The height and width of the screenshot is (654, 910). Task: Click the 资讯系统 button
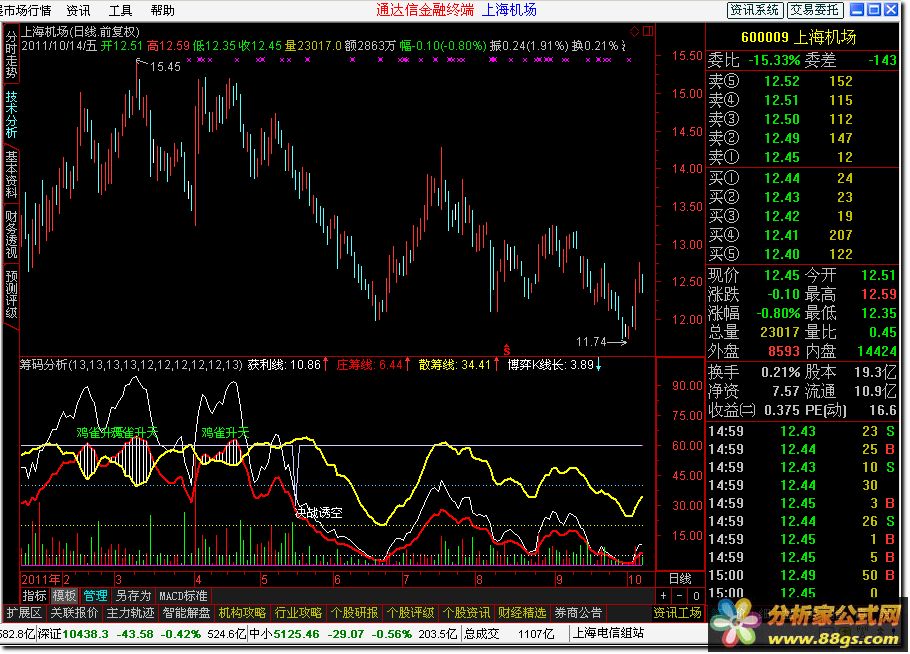(755, 10)
